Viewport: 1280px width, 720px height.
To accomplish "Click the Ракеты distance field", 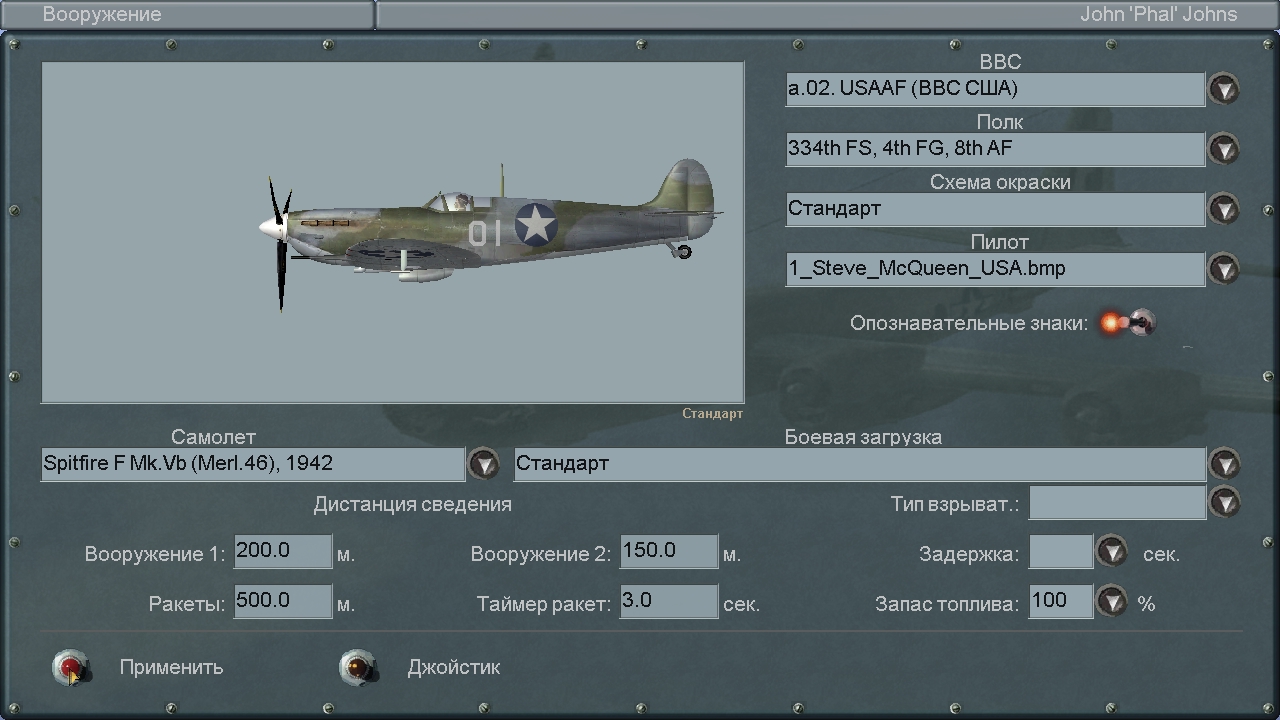I will [x=283, y=601].
